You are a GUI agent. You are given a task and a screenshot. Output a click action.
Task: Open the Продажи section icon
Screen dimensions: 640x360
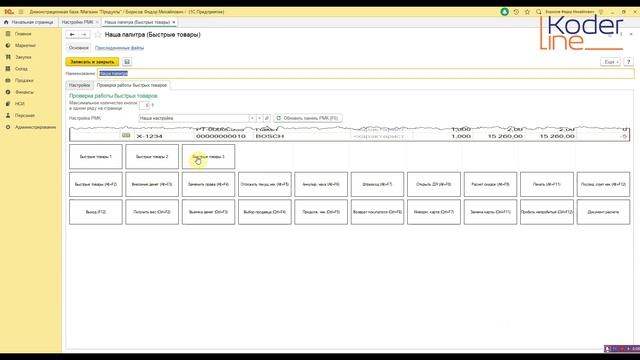tap(8, 80)
